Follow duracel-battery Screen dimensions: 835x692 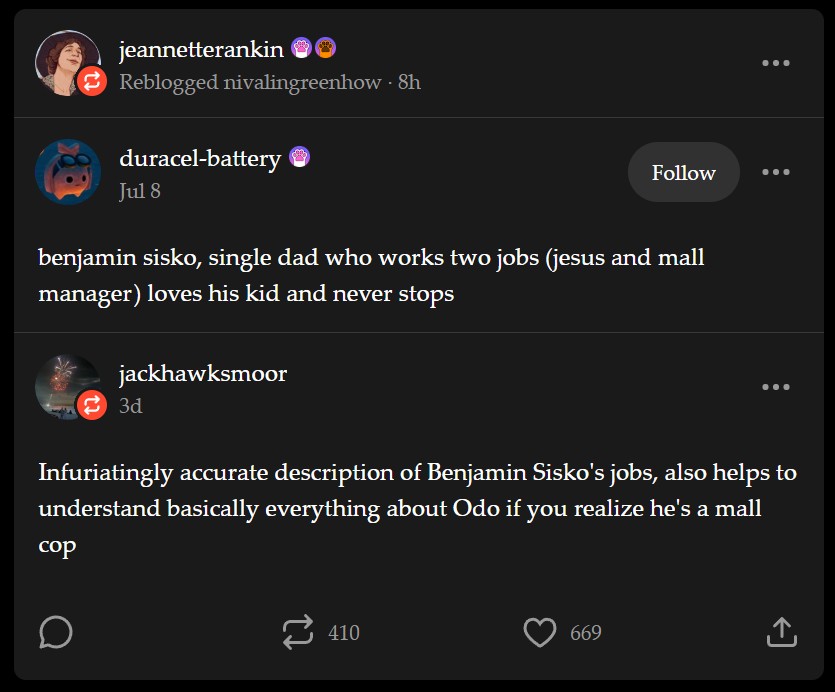pyautogui.click(x=684, y=172)
